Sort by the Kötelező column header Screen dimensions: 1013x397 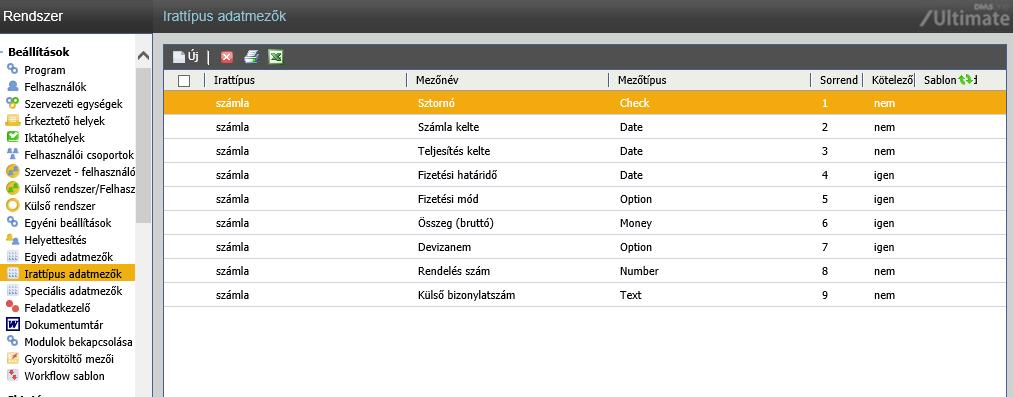click(892, 80)
